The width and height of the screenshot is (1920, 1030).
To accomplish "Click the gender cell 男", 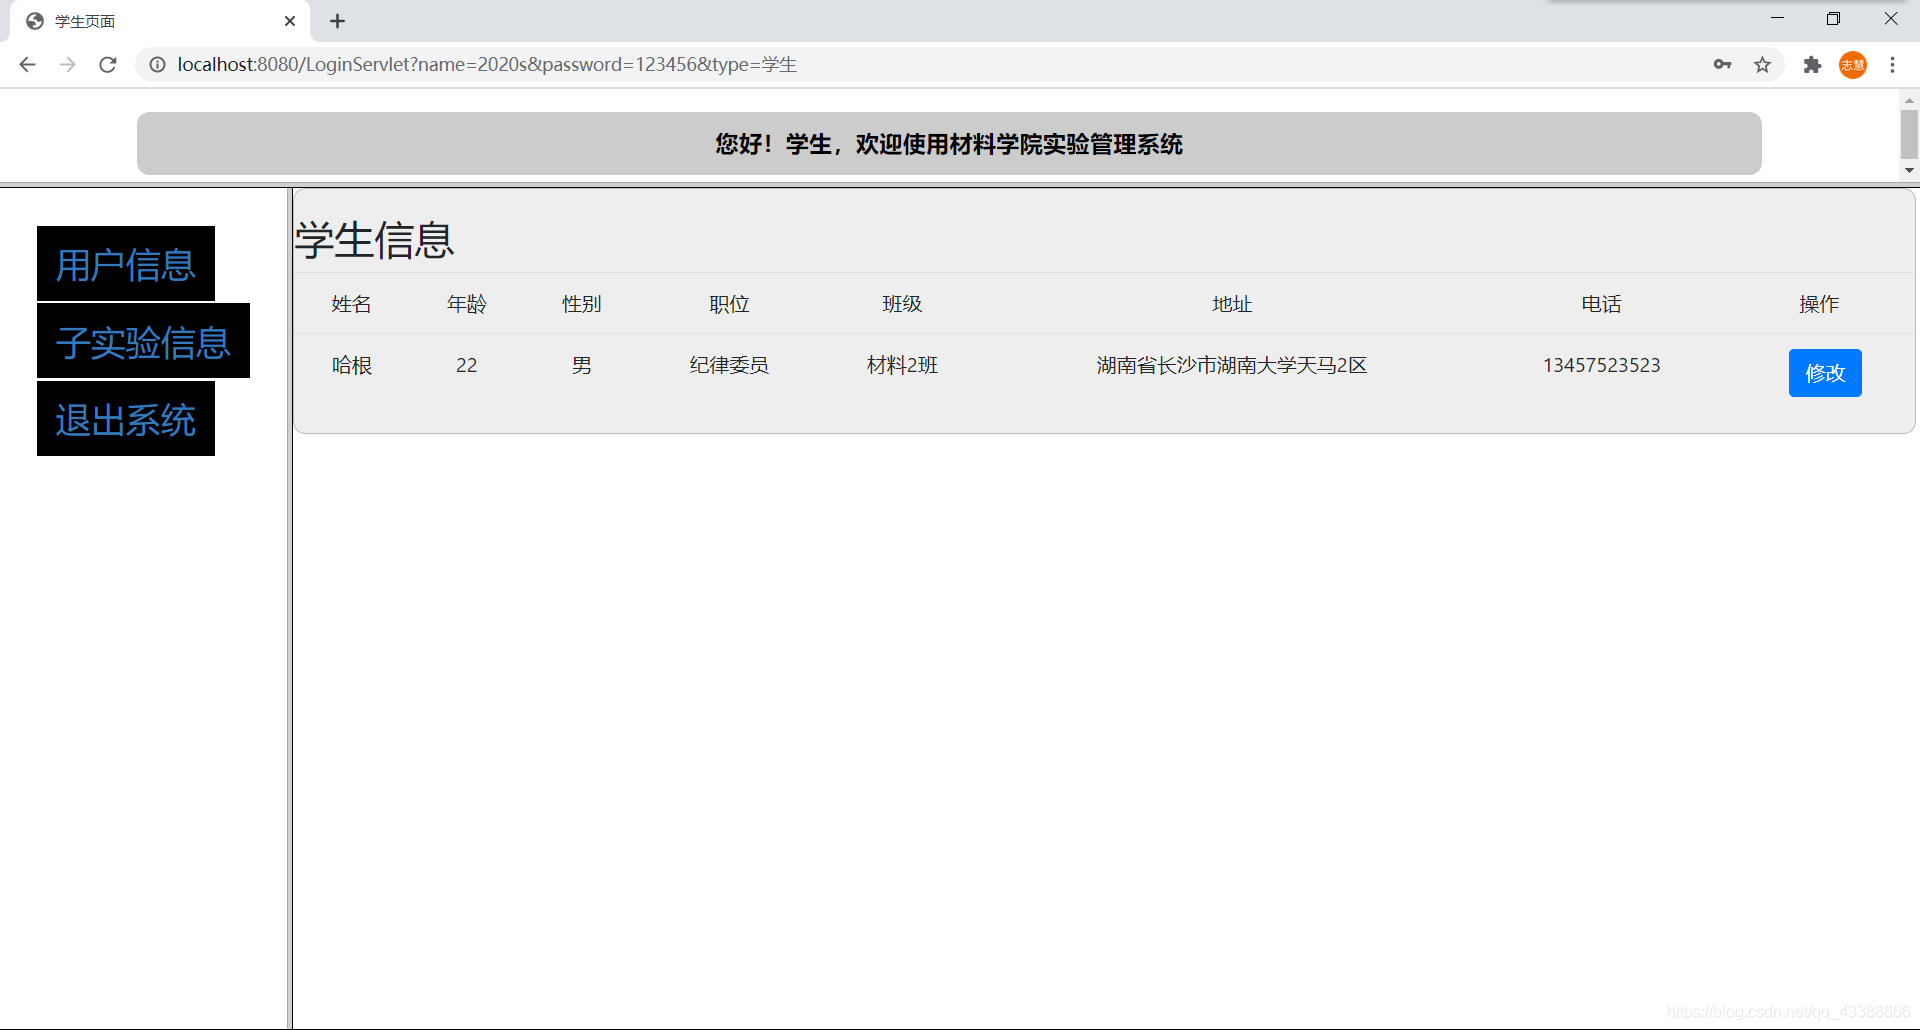I will pos(582,365).
